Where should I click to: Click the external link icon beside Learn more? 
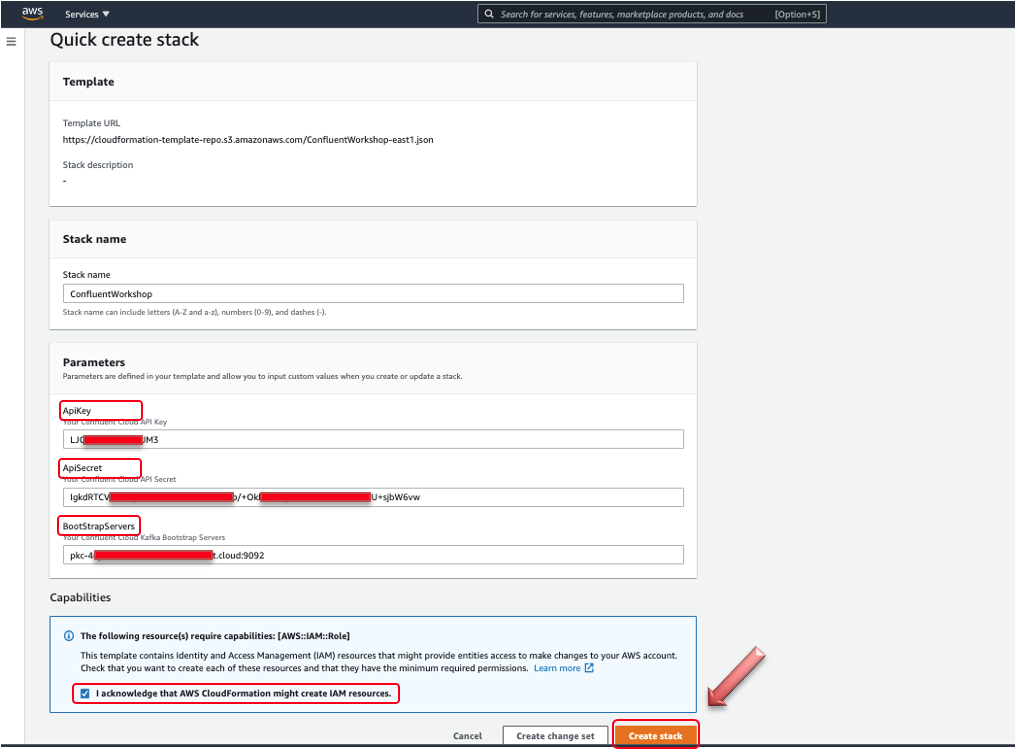589,668
